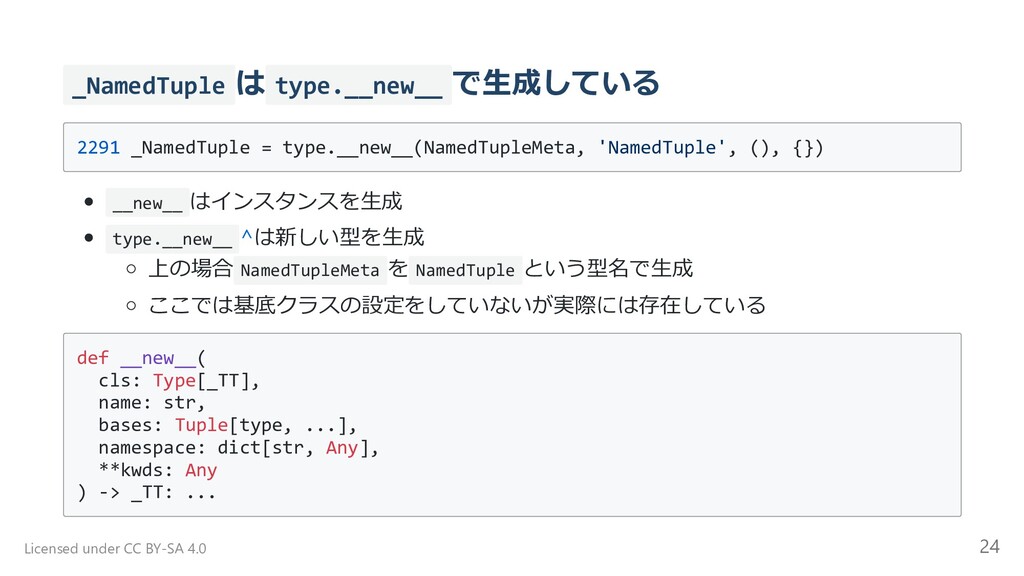The image size is (1024, 576).
Task: Click the Any type after **kwds
Action: point(201,470)
